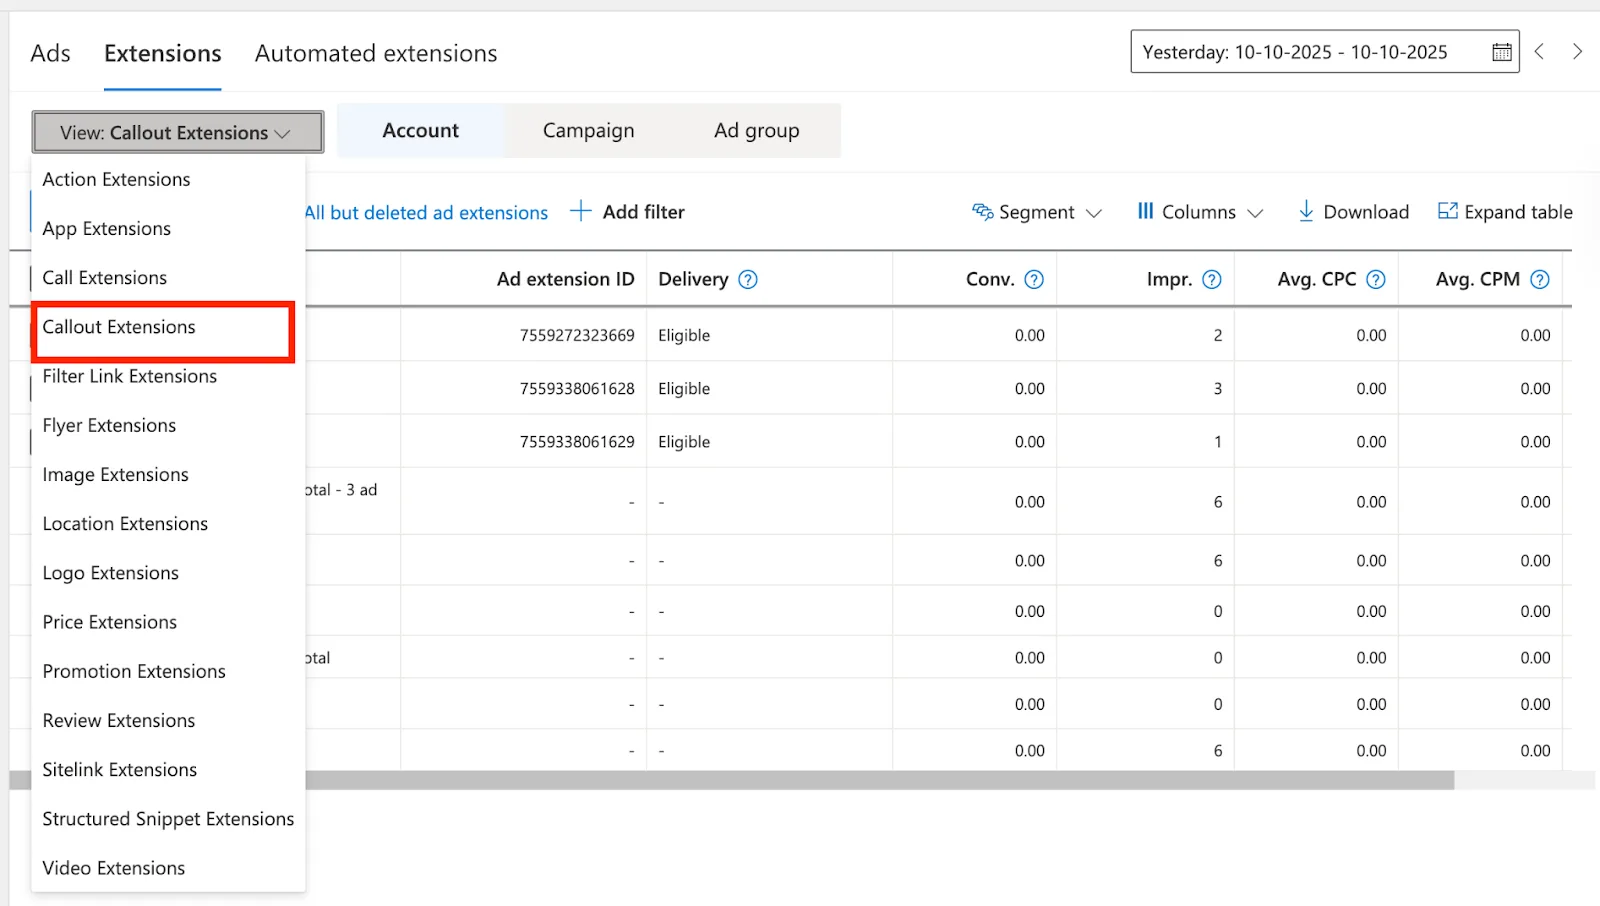The image size is (1600, 906).
Task: Open the Columns dropdown
Action: point(1200,212)
